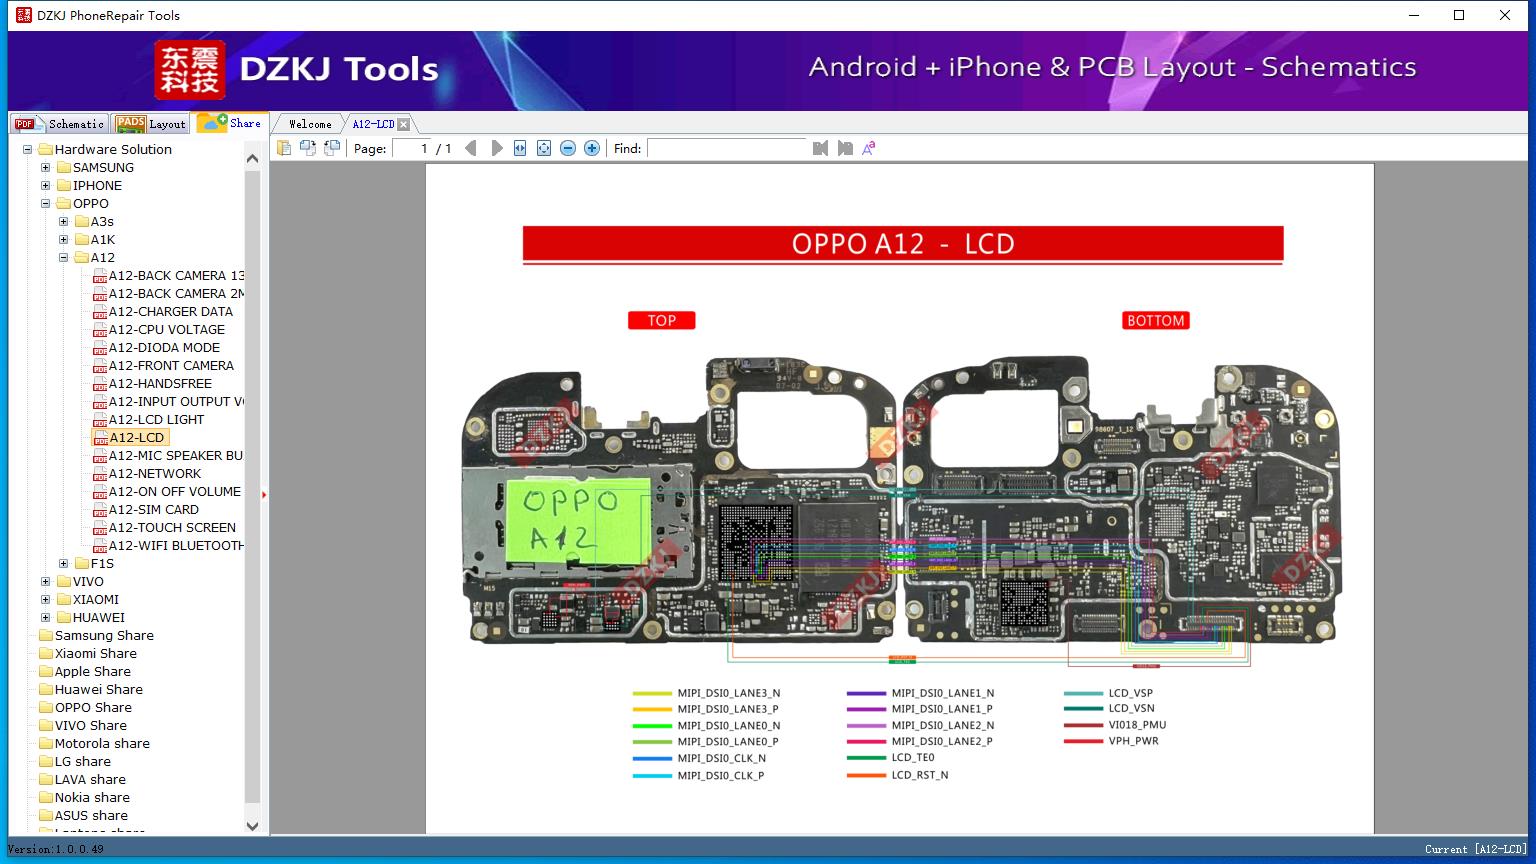Click the folder icon beside Xiaomi Share
Image resolution: width=1536 pixels, height=864 pixels.
click(45, 654)
